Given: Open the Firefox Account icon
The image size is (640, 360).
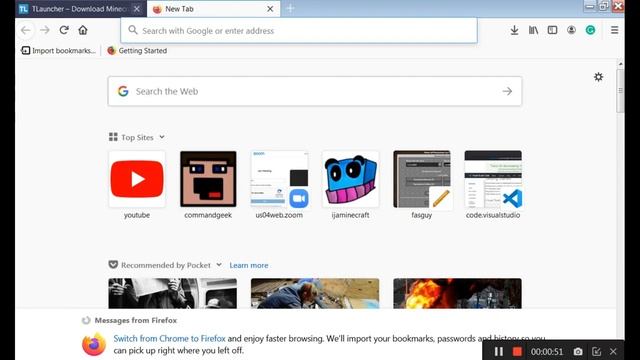Looking at the screenshot, I should point(571,30).
